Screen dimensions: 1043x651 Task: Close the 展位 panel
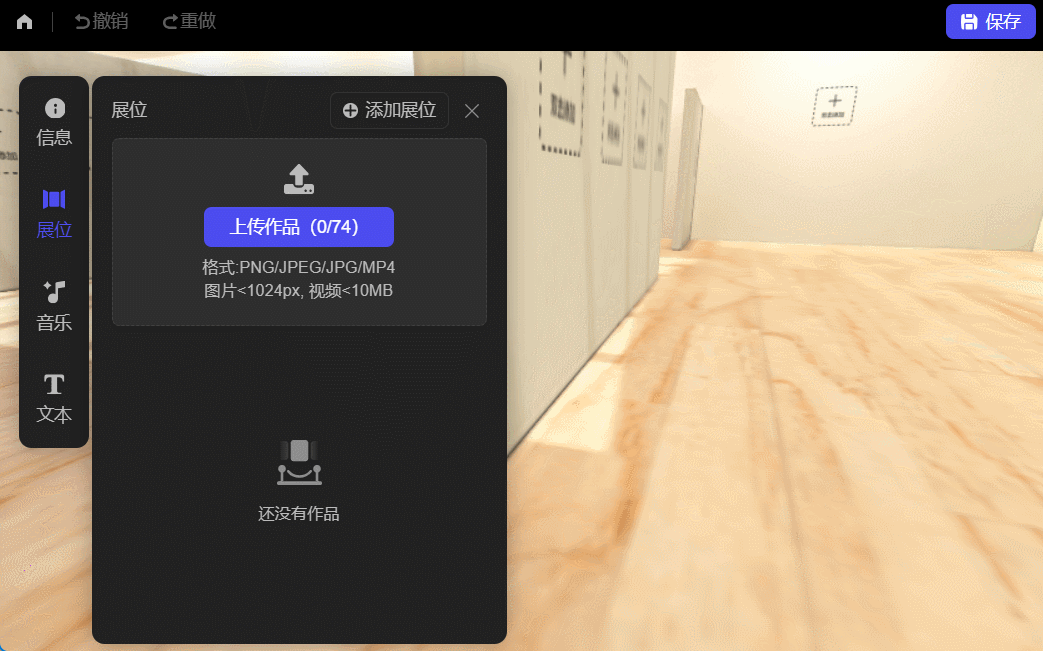pyautogui.click(x=472, y=111)
